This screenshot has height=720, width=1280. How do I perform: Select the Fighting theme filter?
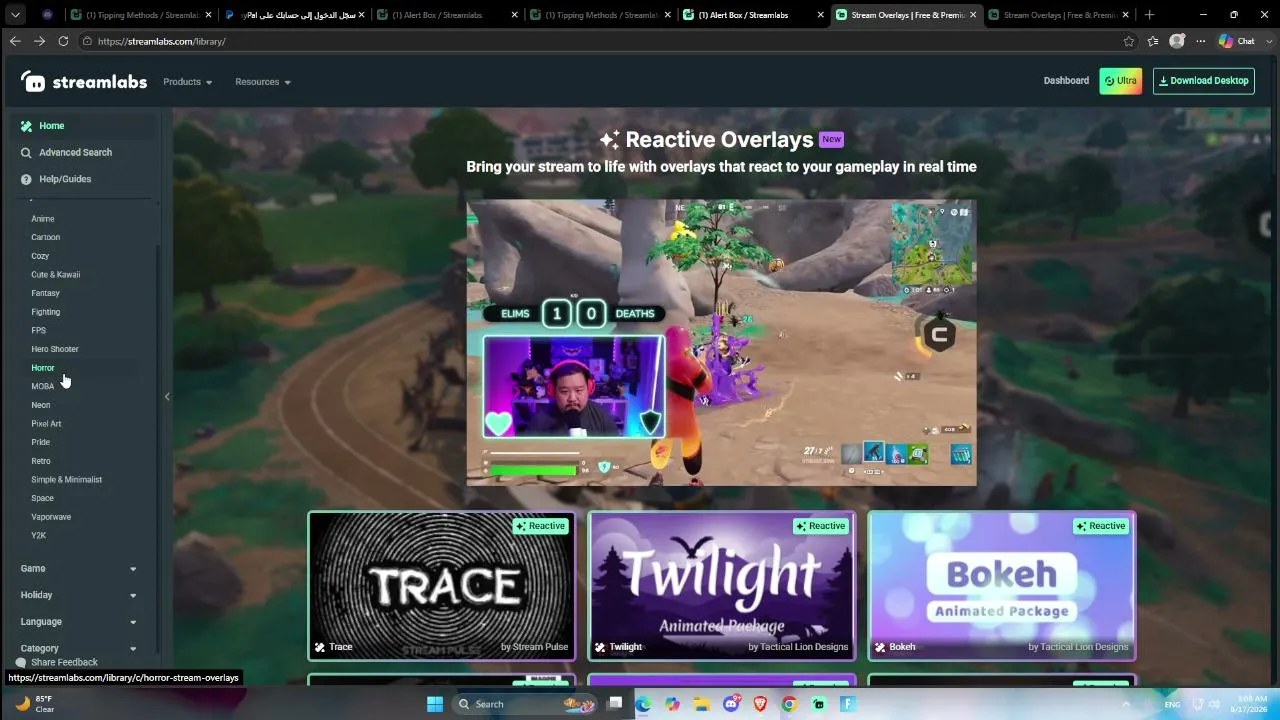point(45,312)
